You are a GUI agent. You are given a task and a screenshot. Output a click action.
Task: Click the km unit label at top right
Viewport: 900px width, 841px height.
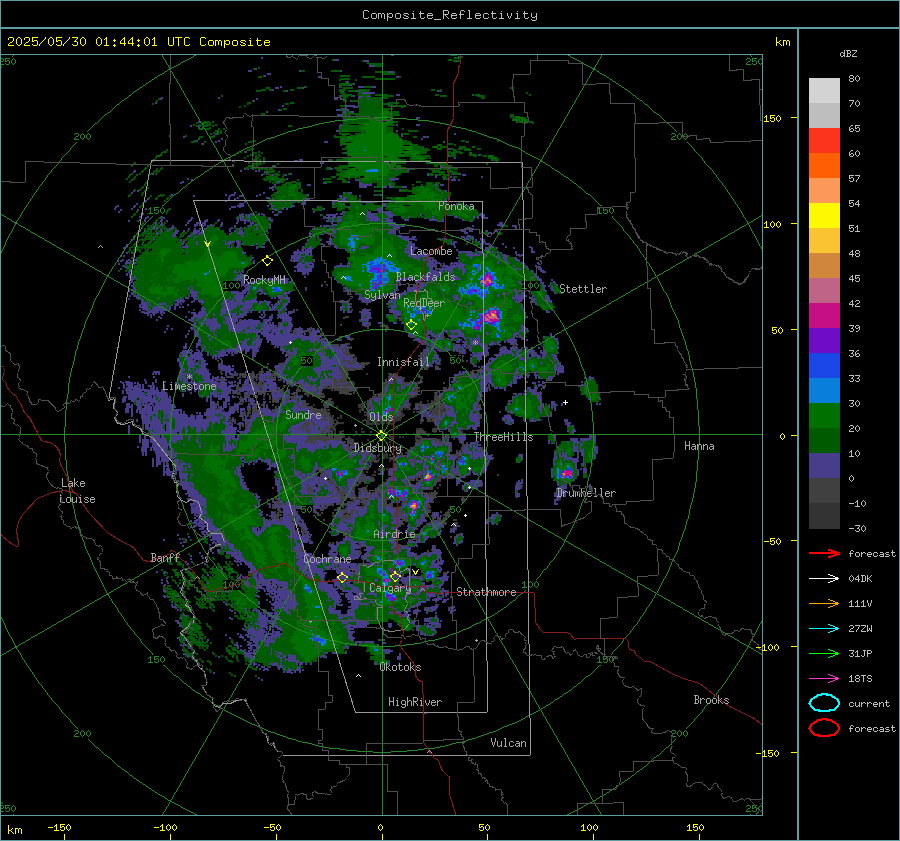coord(782,42)
